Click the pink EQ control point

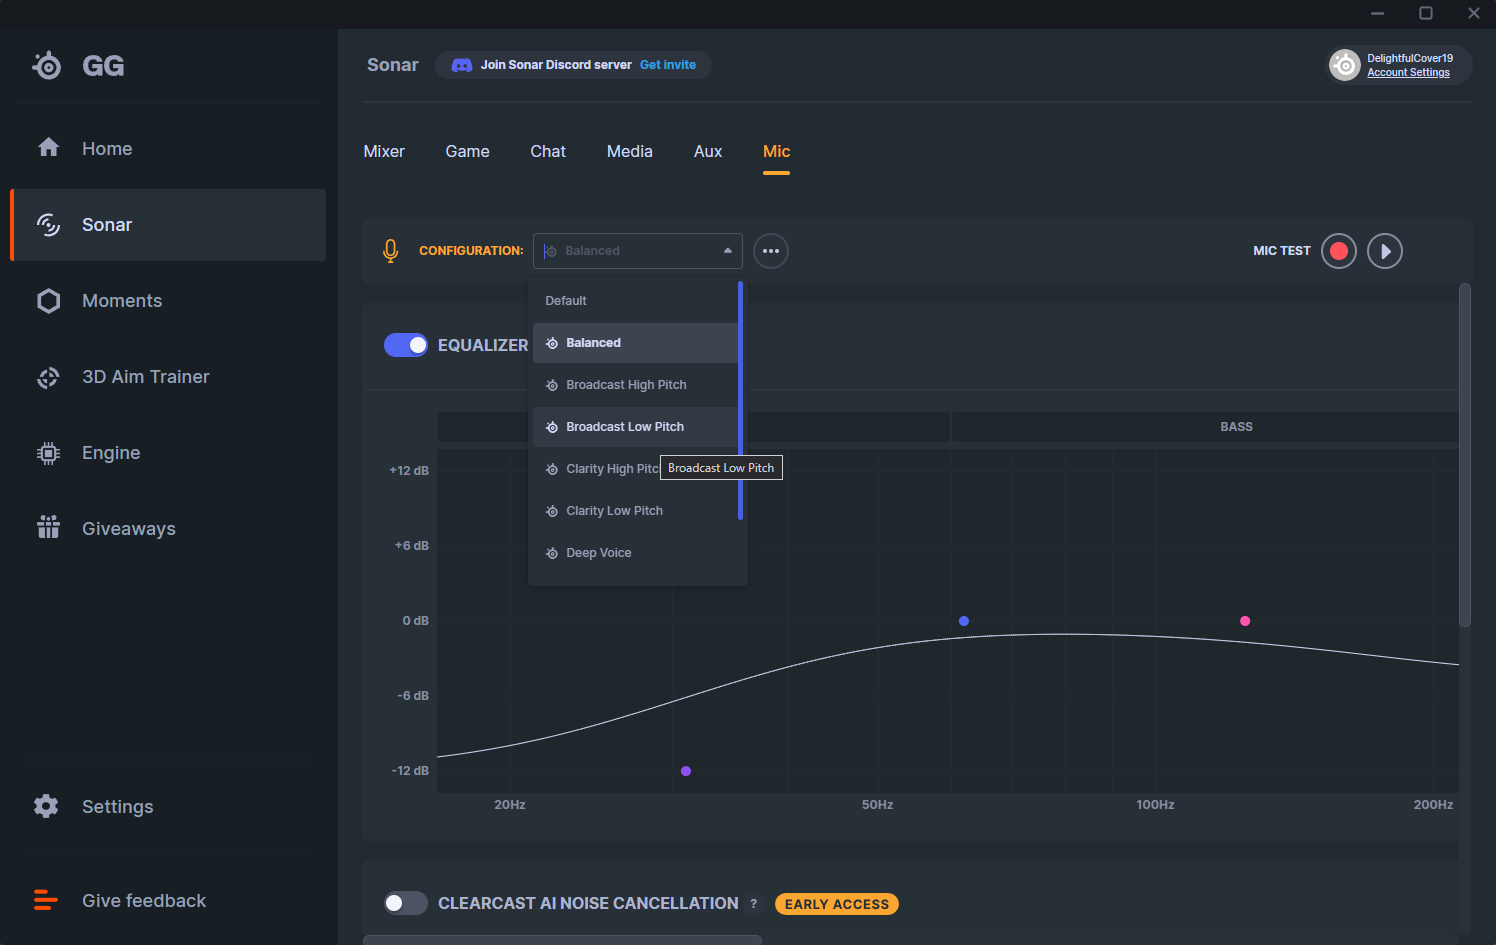pos(1245,621)
